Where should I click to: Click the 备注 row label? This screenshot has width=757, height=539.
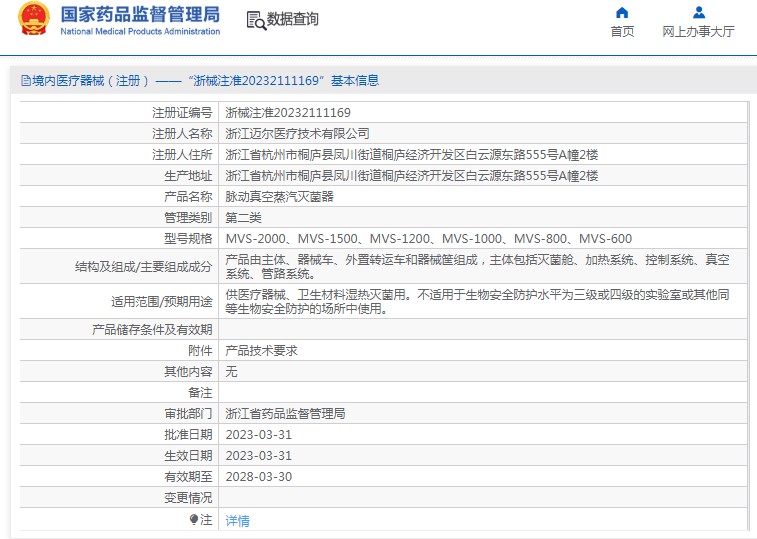point(200,393)
